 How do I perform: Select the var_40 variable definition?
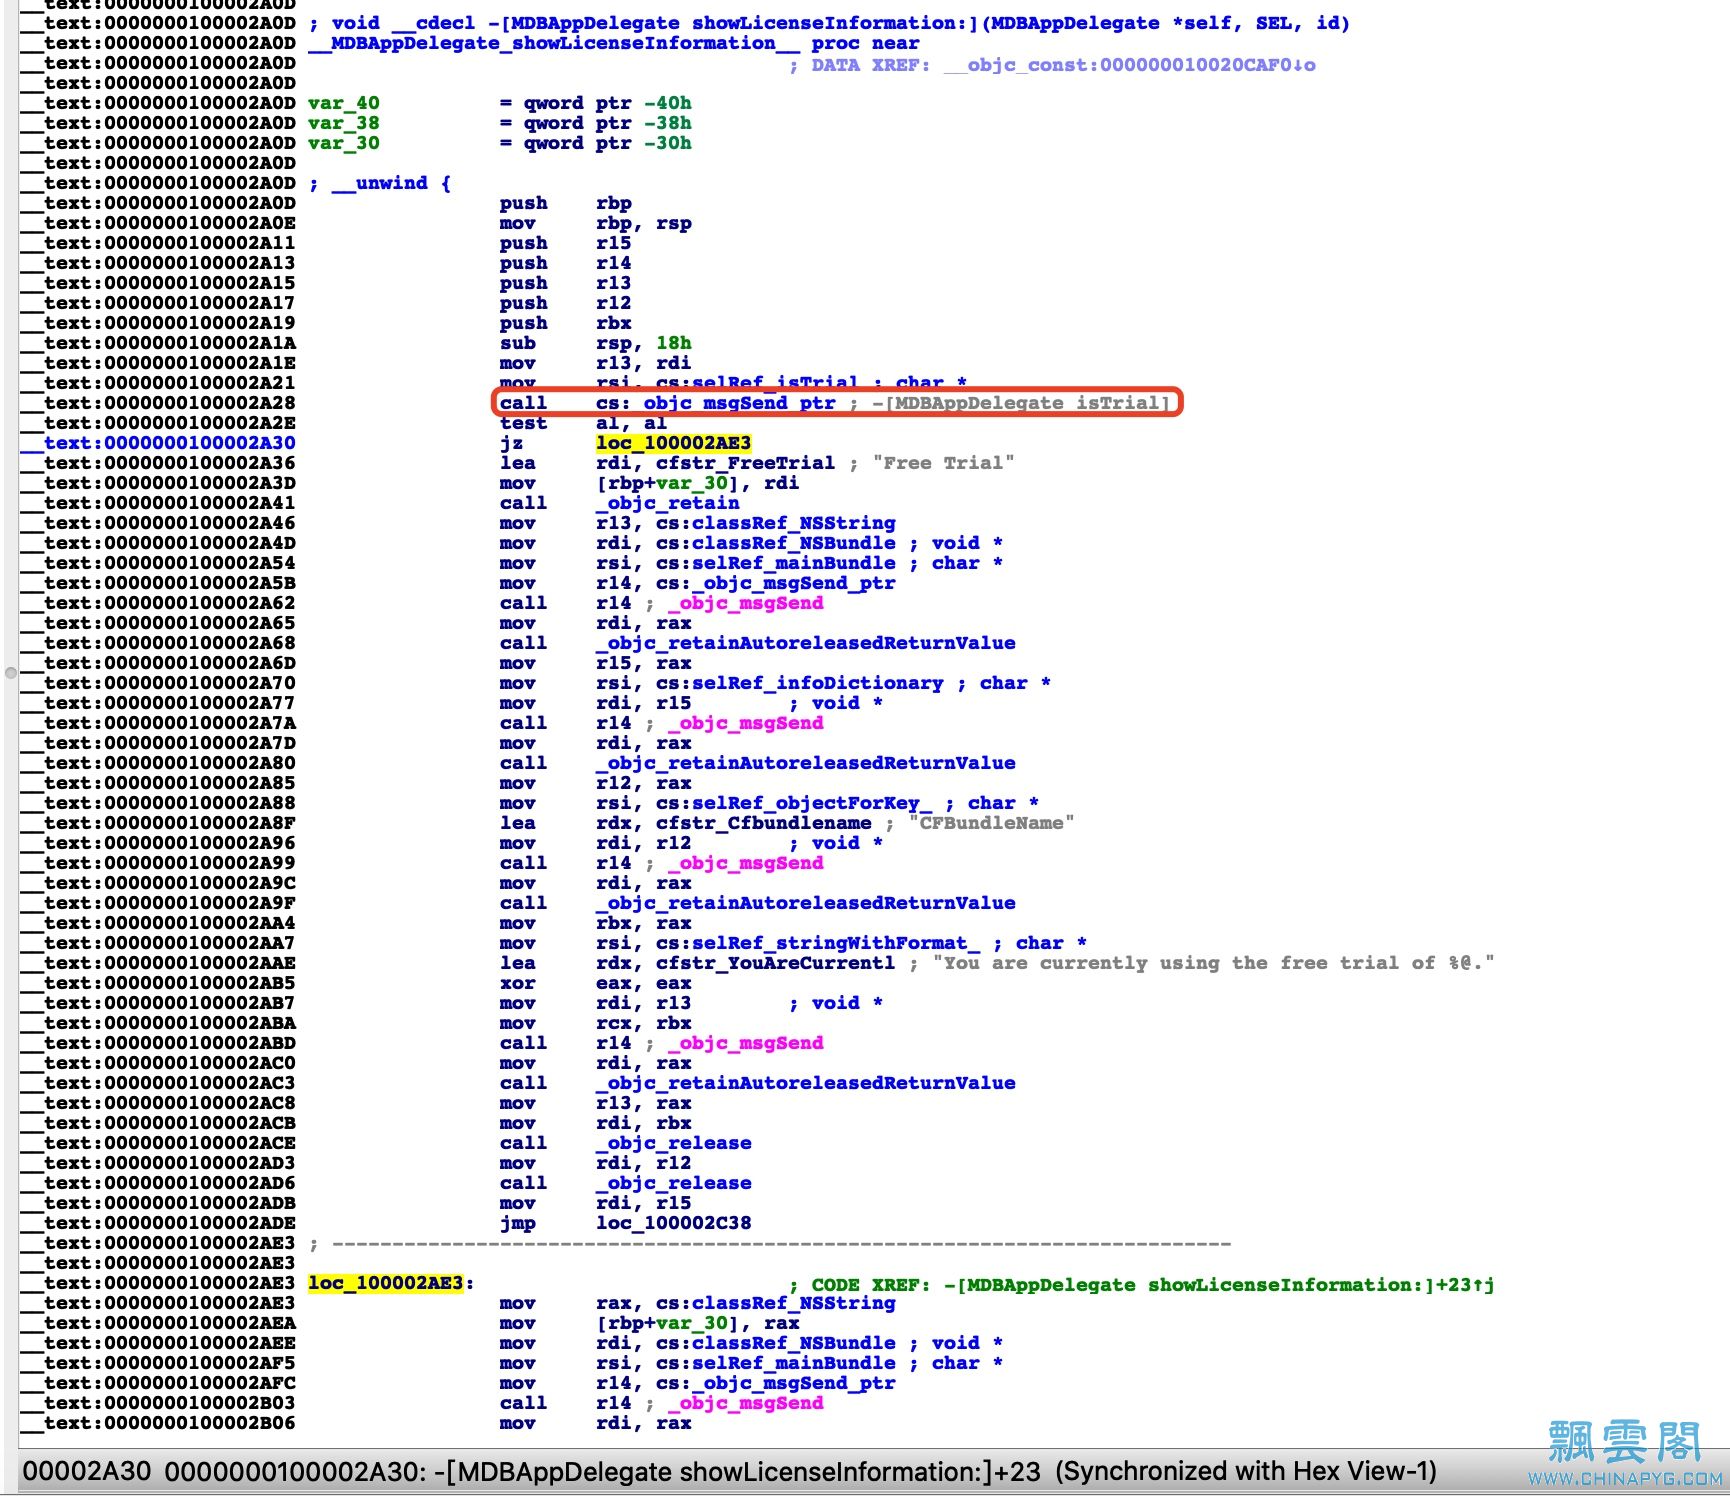[343, 103]
